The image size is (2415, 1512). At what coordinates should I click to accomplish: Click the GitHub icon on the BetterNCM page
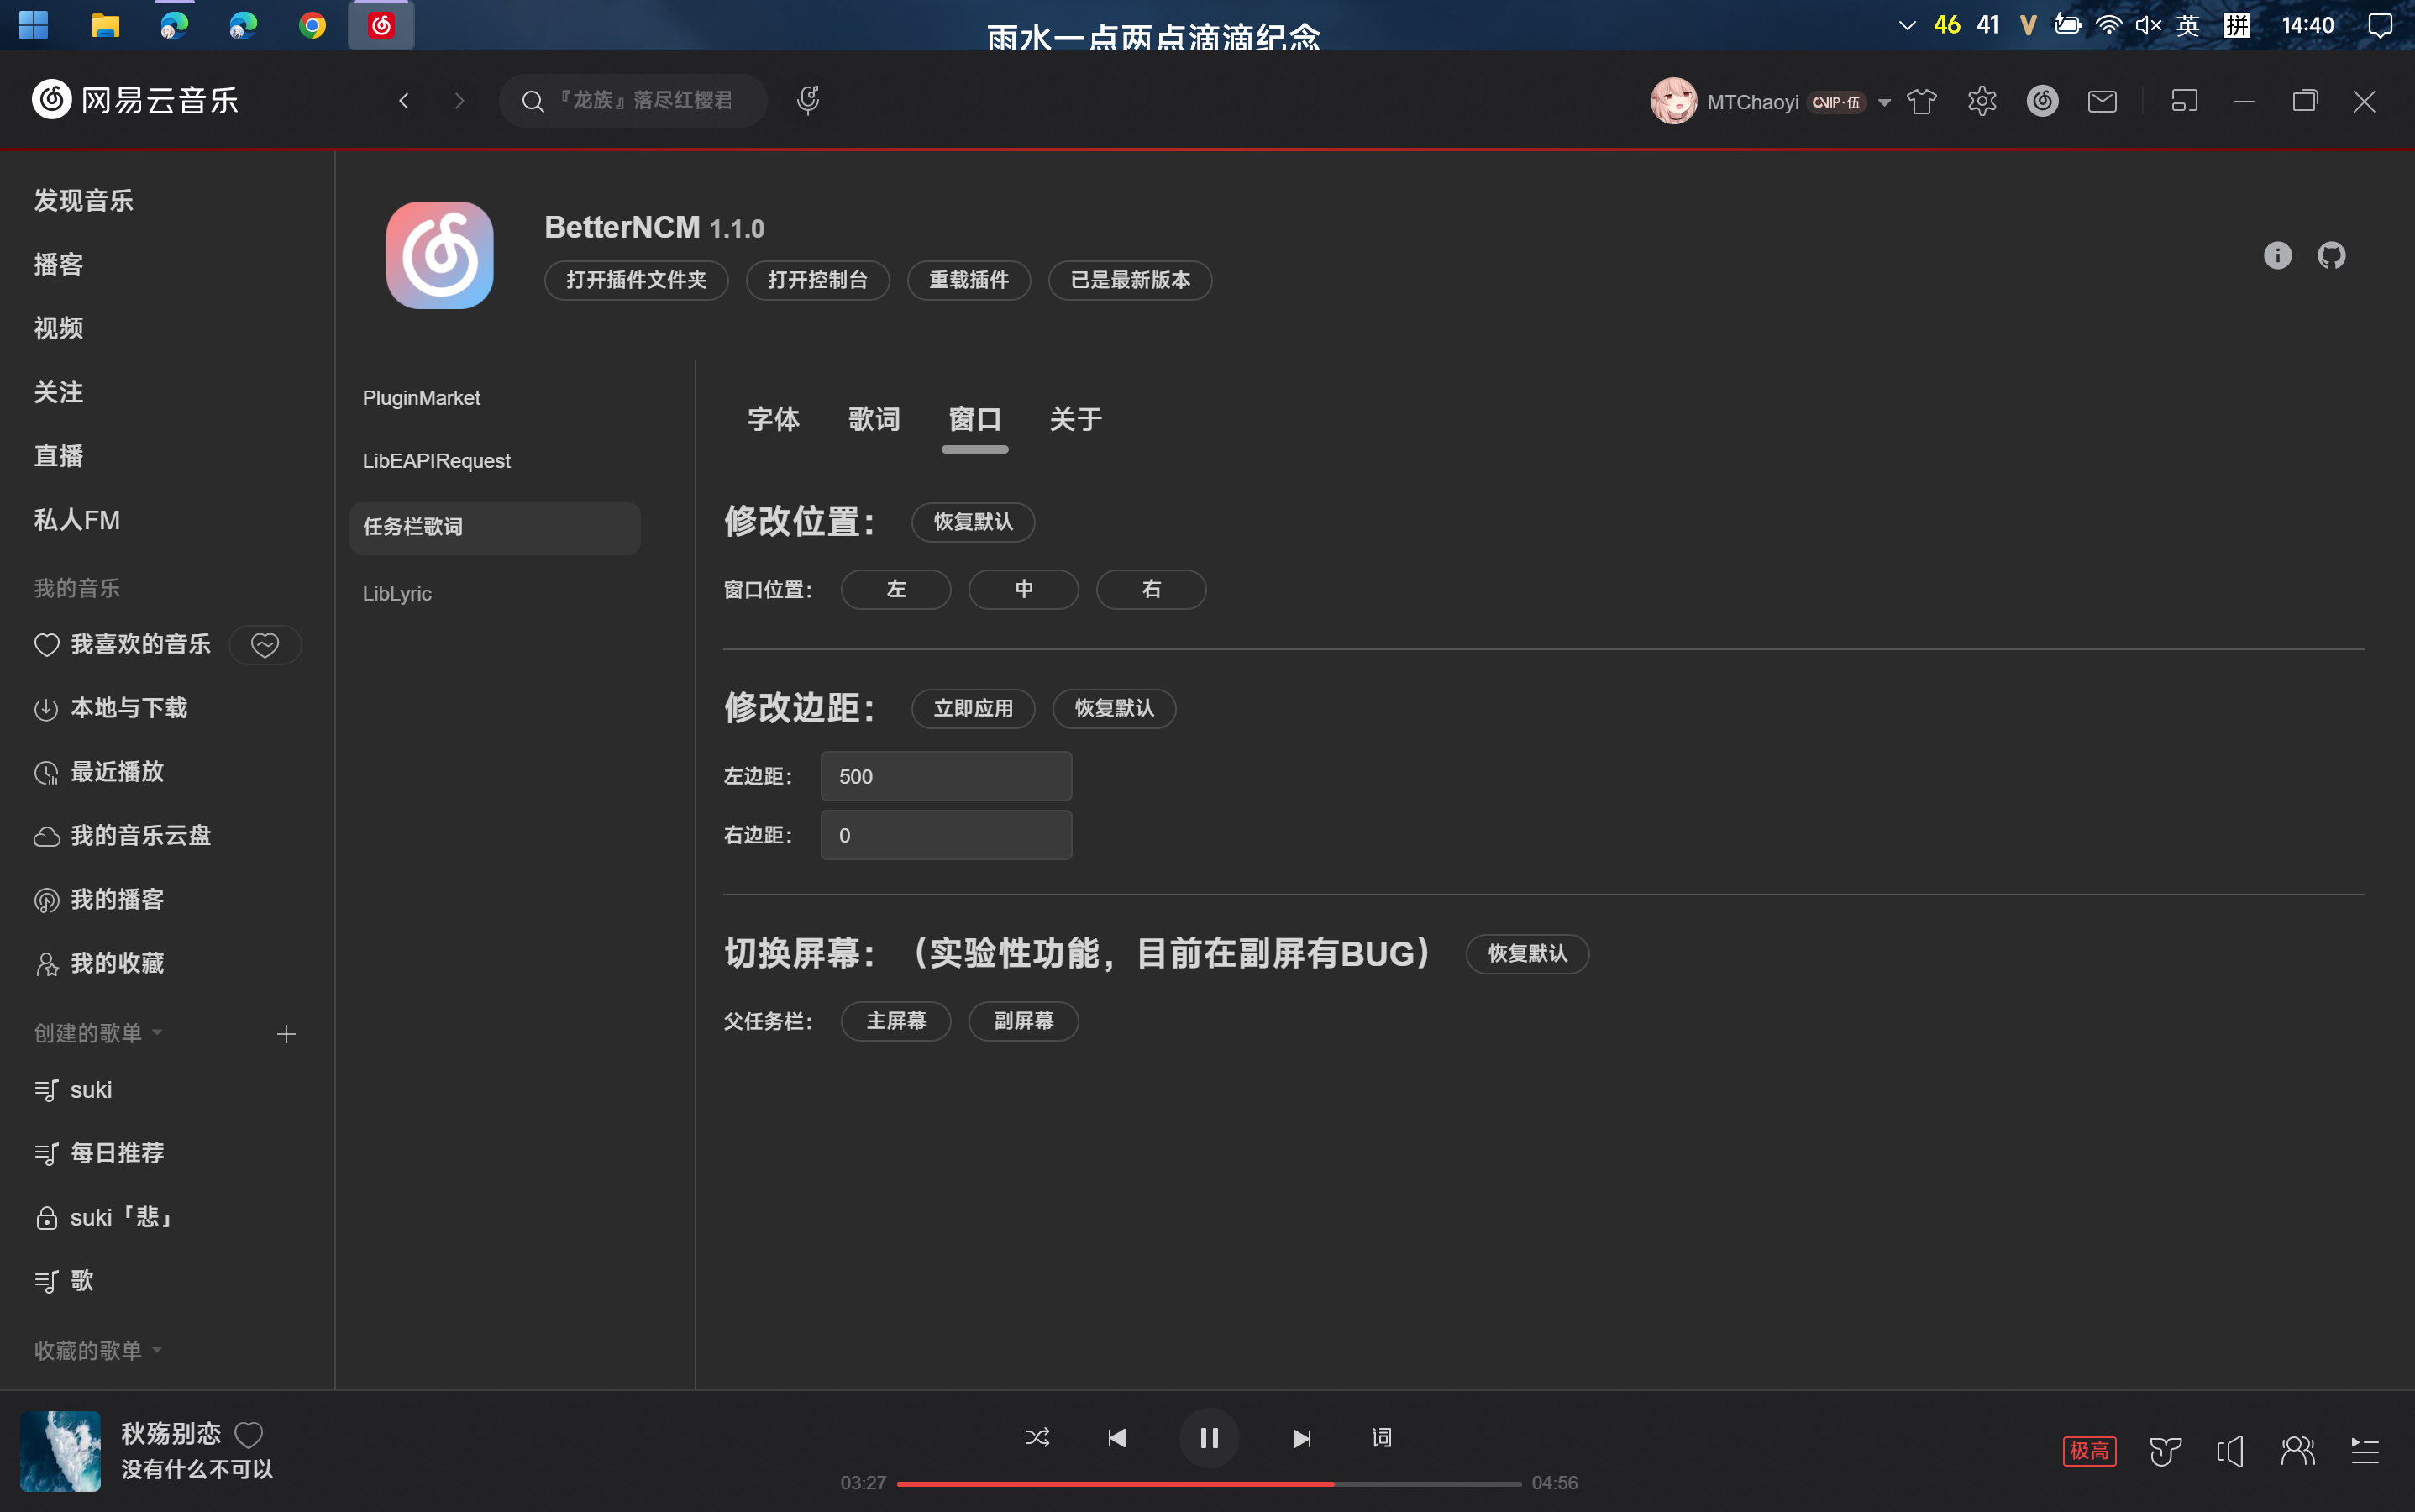[x=2331, y=255]
